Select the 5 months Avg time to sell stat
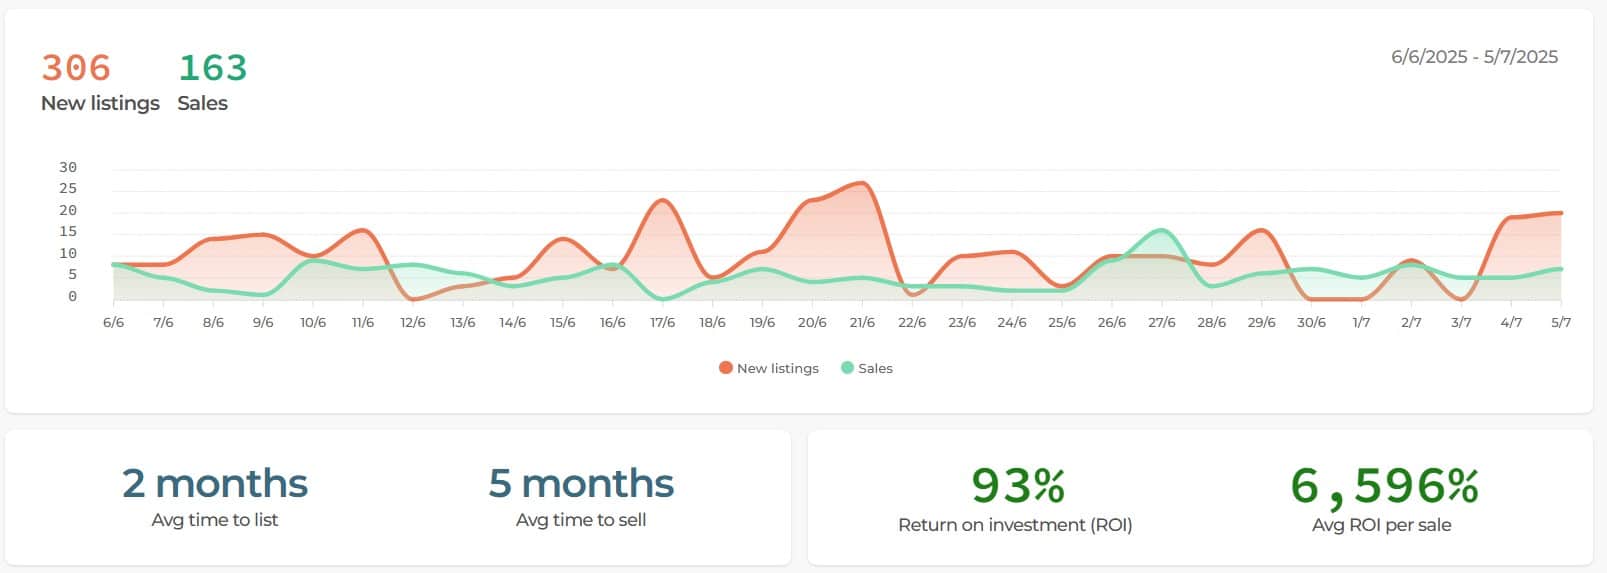This screenshot has width=1607, height=573. click(581, 484)
